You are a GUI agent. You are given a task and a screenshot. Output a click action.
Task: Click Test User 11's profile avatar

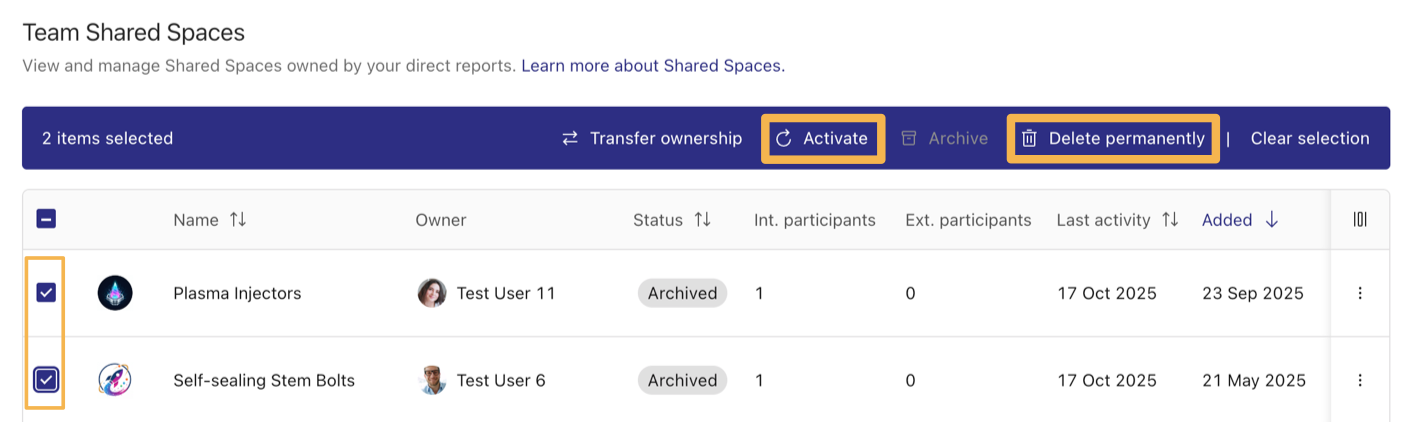click(431, 293)
